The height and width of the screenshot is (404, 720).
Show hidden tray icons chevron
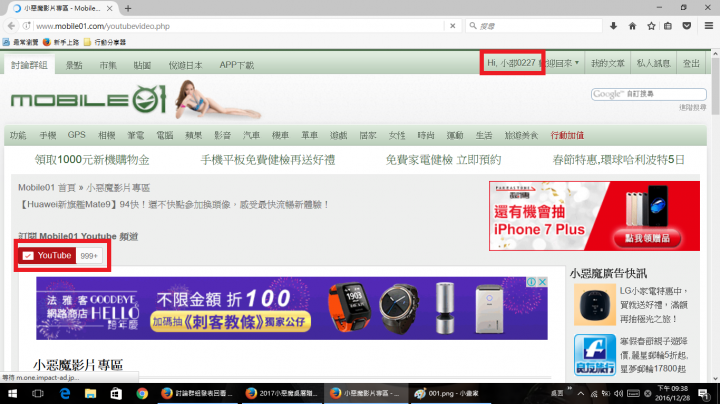pyautogui.click(x=580, y=393)
